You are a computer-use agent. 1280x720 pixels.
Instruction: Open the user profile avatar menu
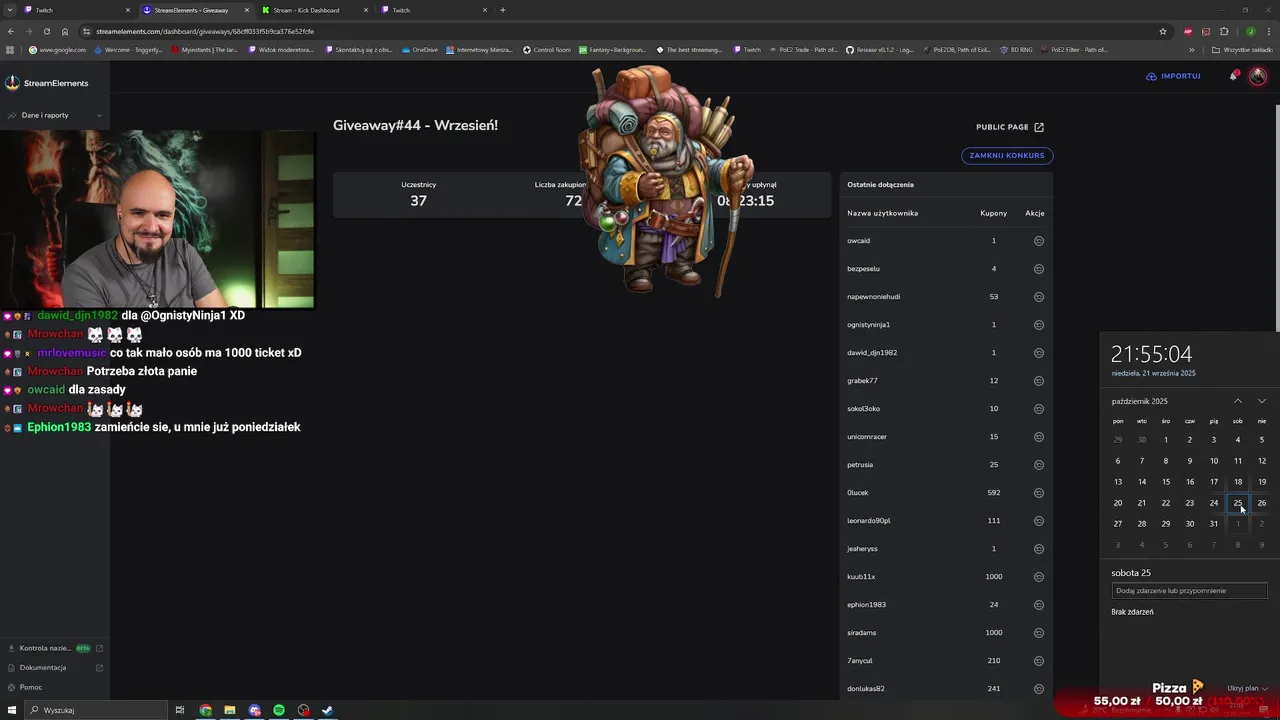[x=1258, y=76]
